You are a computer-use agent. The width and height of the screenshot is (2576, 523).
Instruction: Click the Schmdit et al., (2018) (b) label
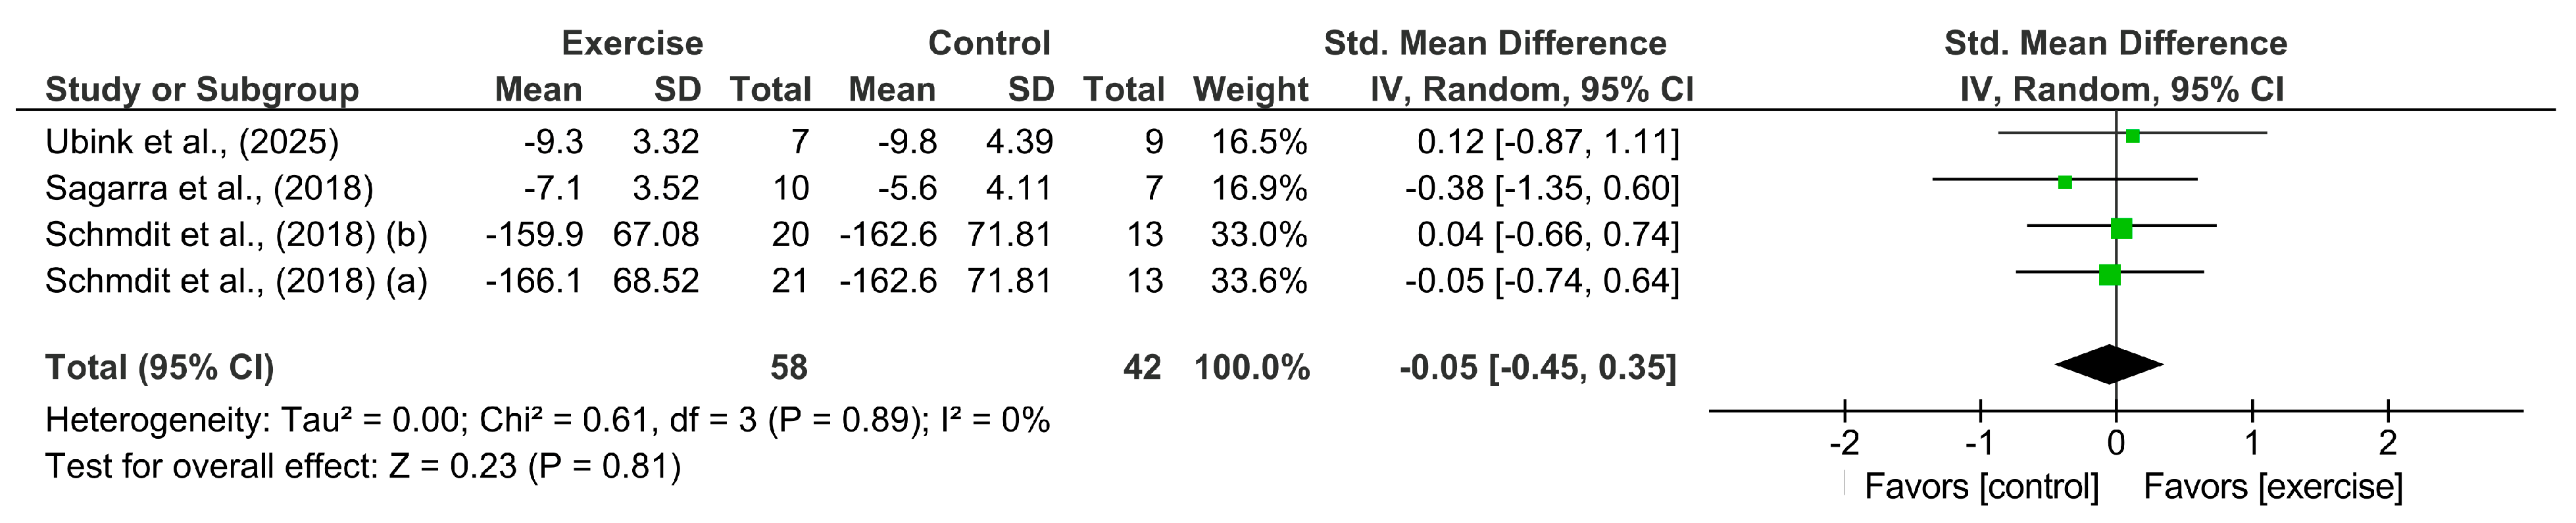(x=236, y=234)
